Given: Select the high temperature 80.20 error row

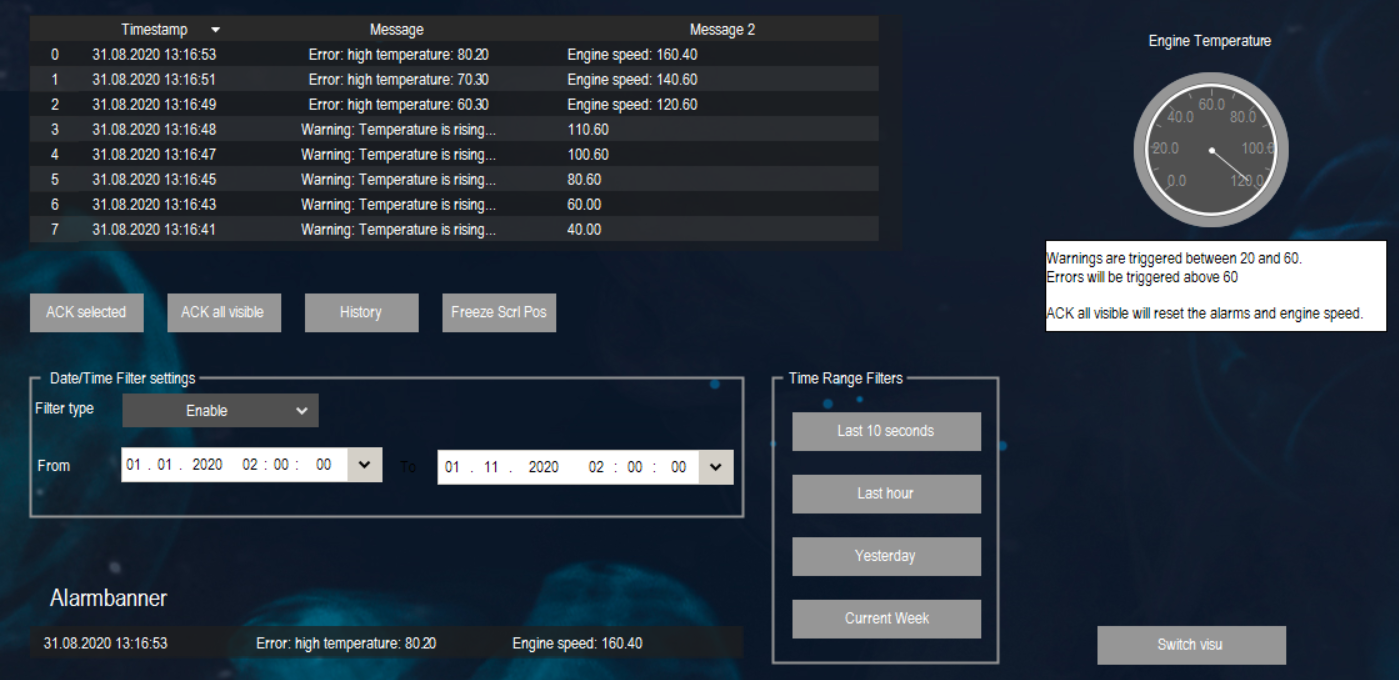Looking at the screenshot, I should pyautogui.click(x=400, y=54).
